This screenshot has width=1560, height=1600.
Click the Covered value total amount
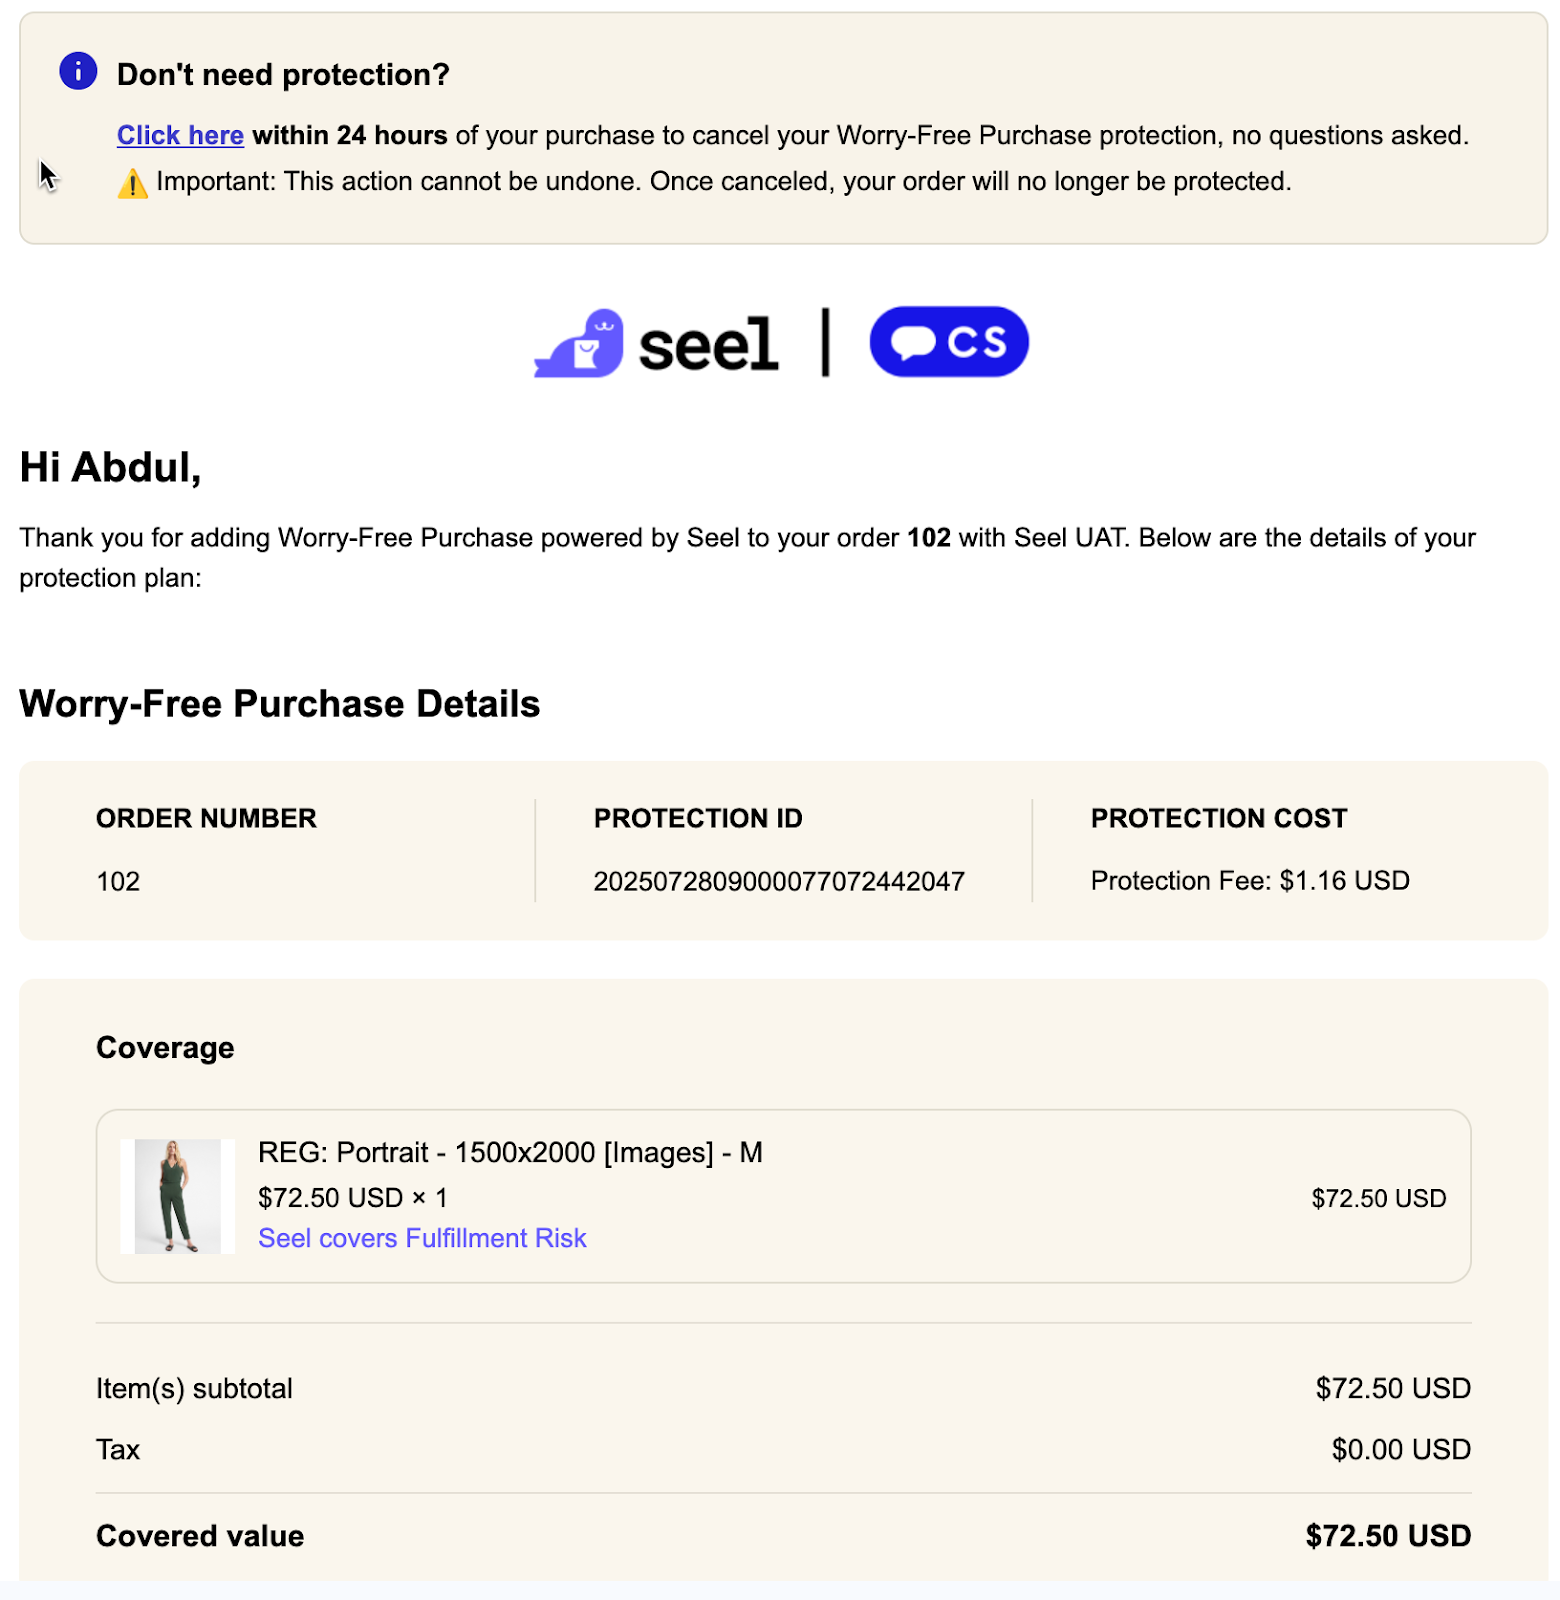point(1387,1535)
